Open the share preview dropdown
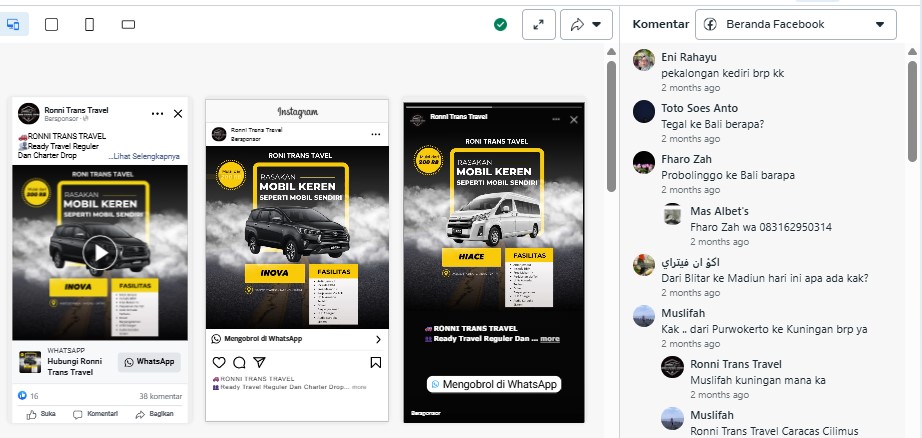The width and height of the screenshot is (922, 438). (586, 25)
